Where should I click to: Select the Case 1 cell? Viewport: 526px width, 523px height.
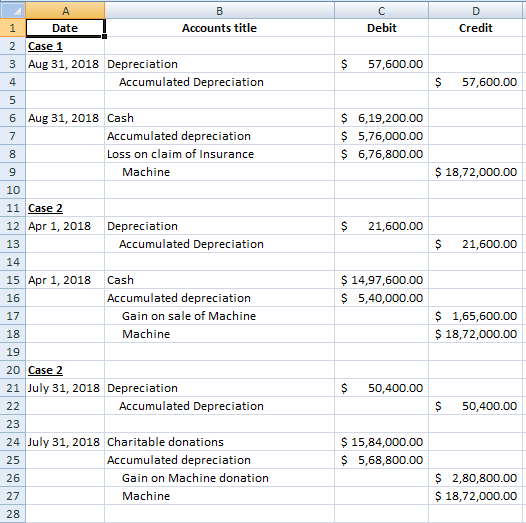click(65, 46)
